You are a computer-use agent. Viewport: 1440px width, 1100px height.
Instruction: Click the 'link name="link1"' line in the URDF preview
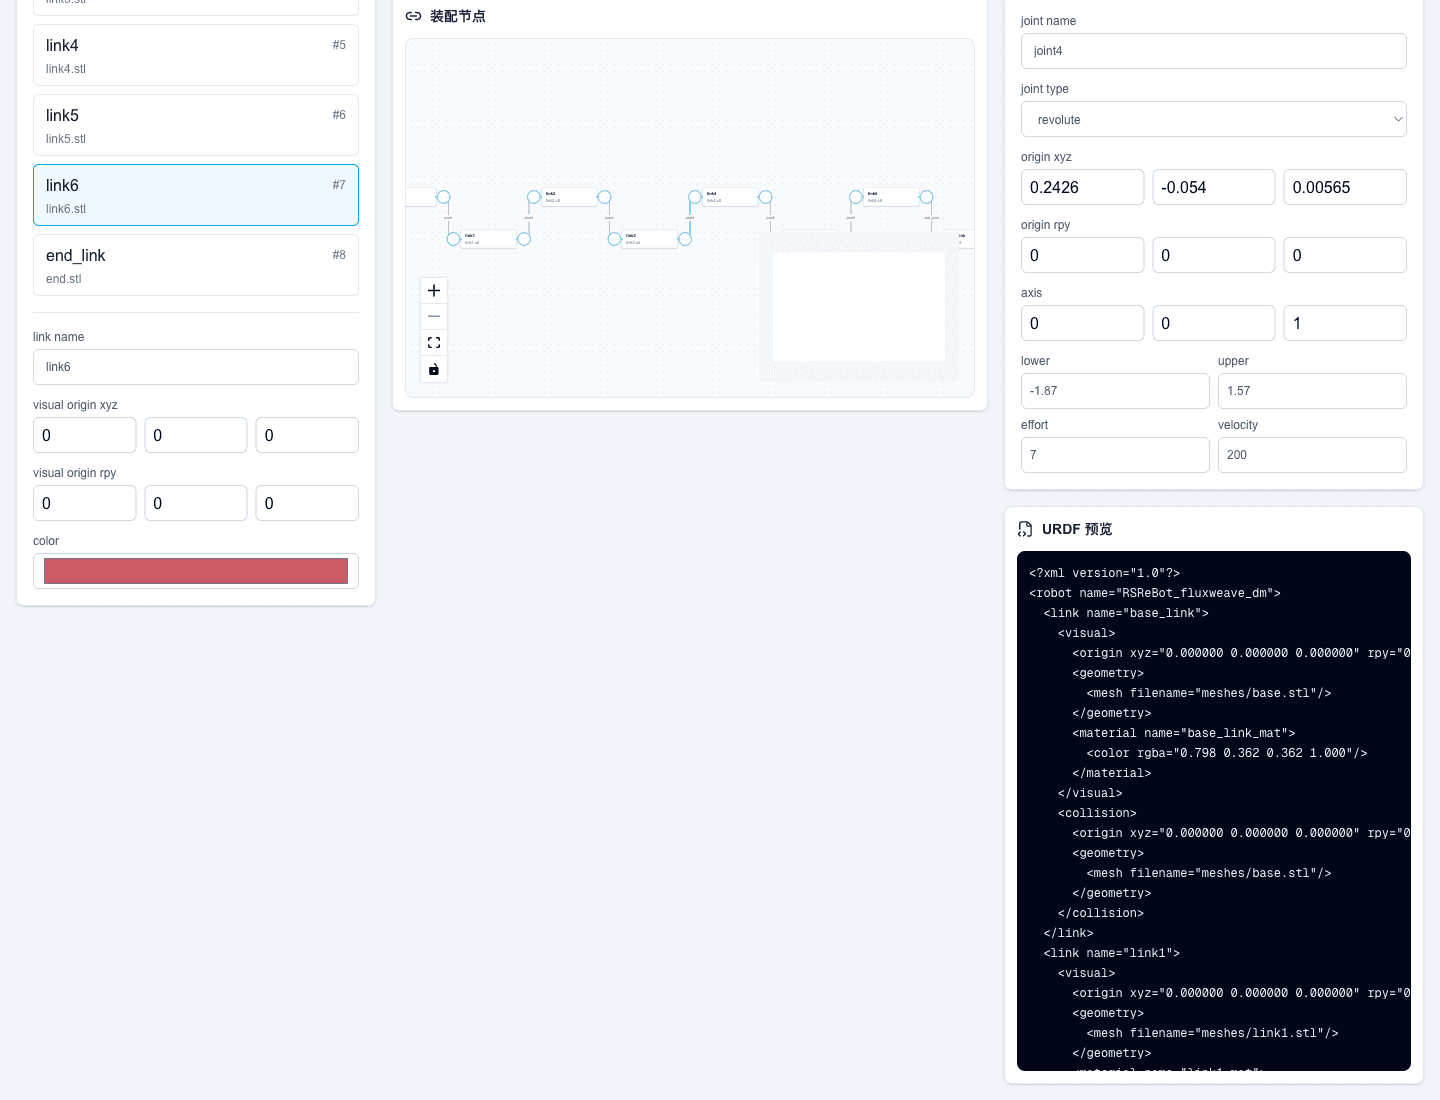1112,953
